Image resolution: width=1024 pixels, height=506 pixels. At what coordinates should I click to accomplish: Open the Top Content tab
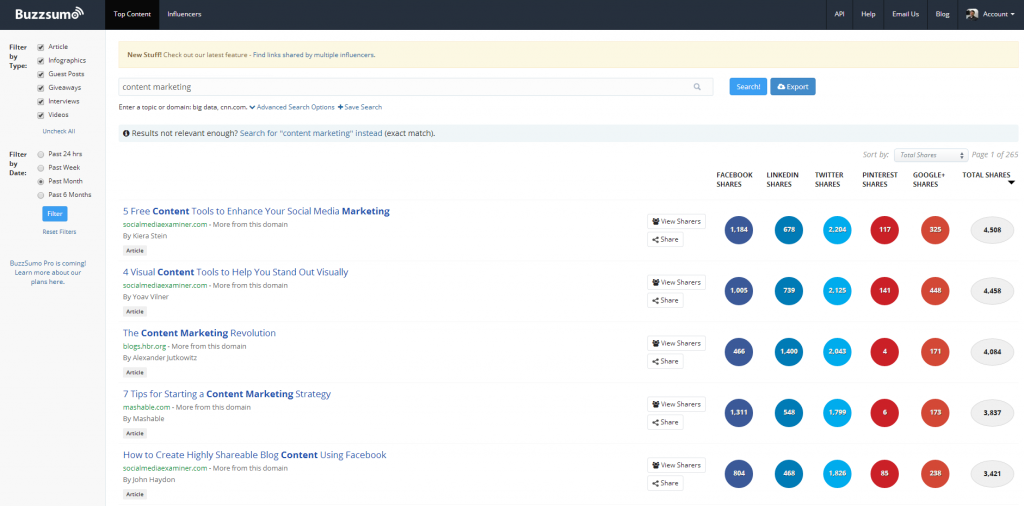click(132, 14)
